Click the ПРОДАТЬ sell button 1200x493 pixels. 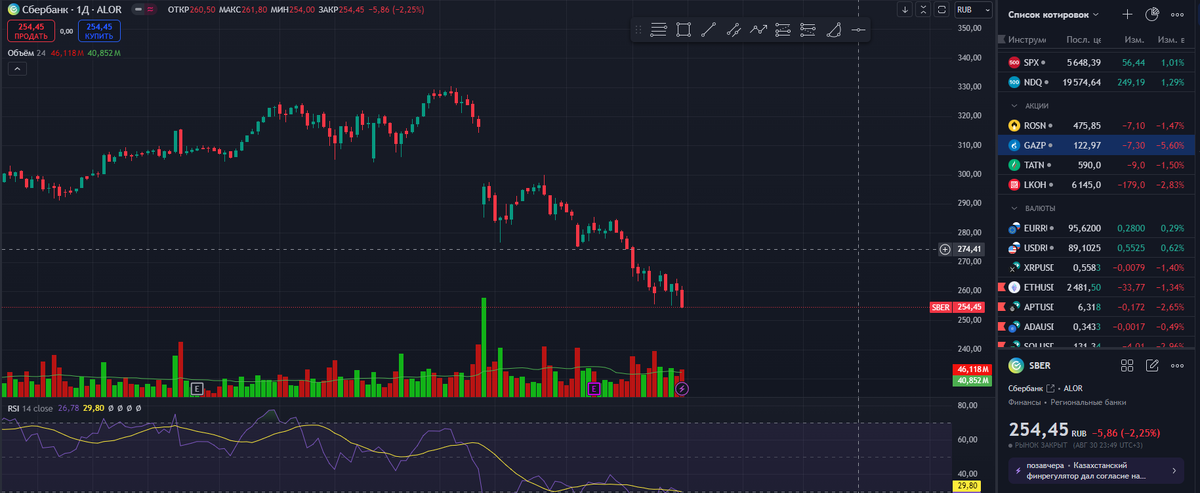click(x=31, y=31)
